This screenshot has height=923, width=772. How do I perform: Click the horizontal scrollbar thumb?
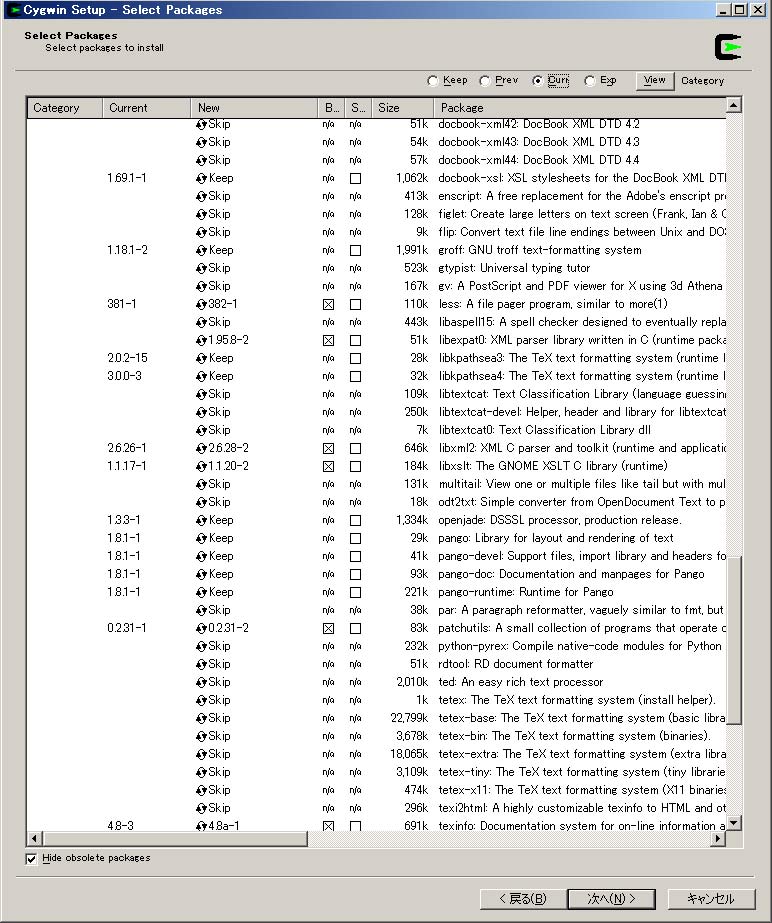(x=174, y=838)
